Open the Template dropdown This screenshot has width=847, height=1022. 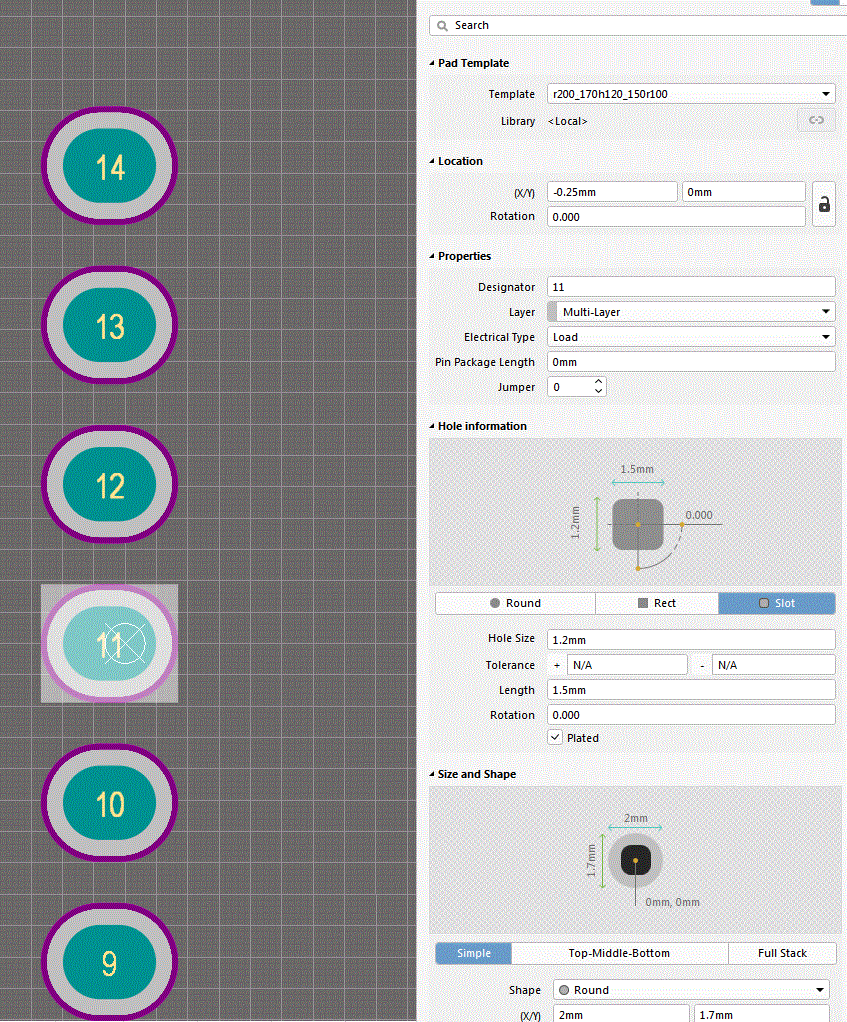[825, 94]
